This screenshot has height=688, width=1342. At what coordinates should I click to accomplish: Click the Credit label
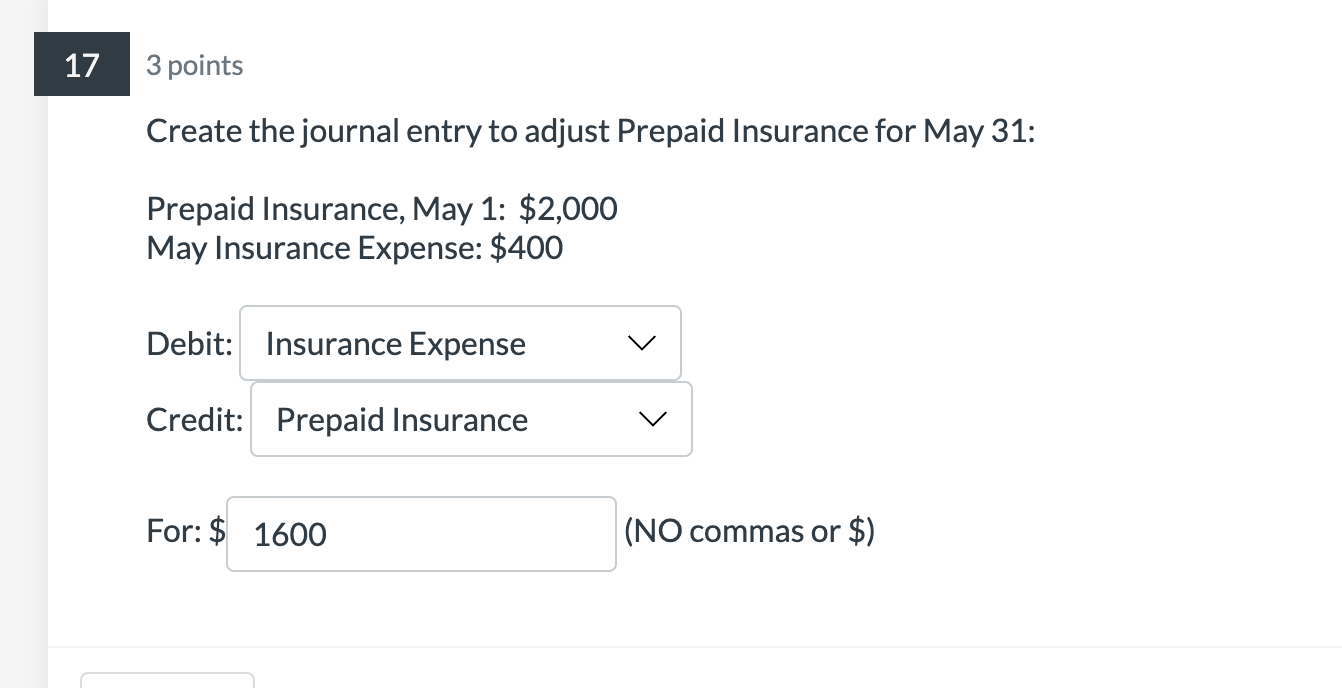pyautogui.click(x=193, y=419)
